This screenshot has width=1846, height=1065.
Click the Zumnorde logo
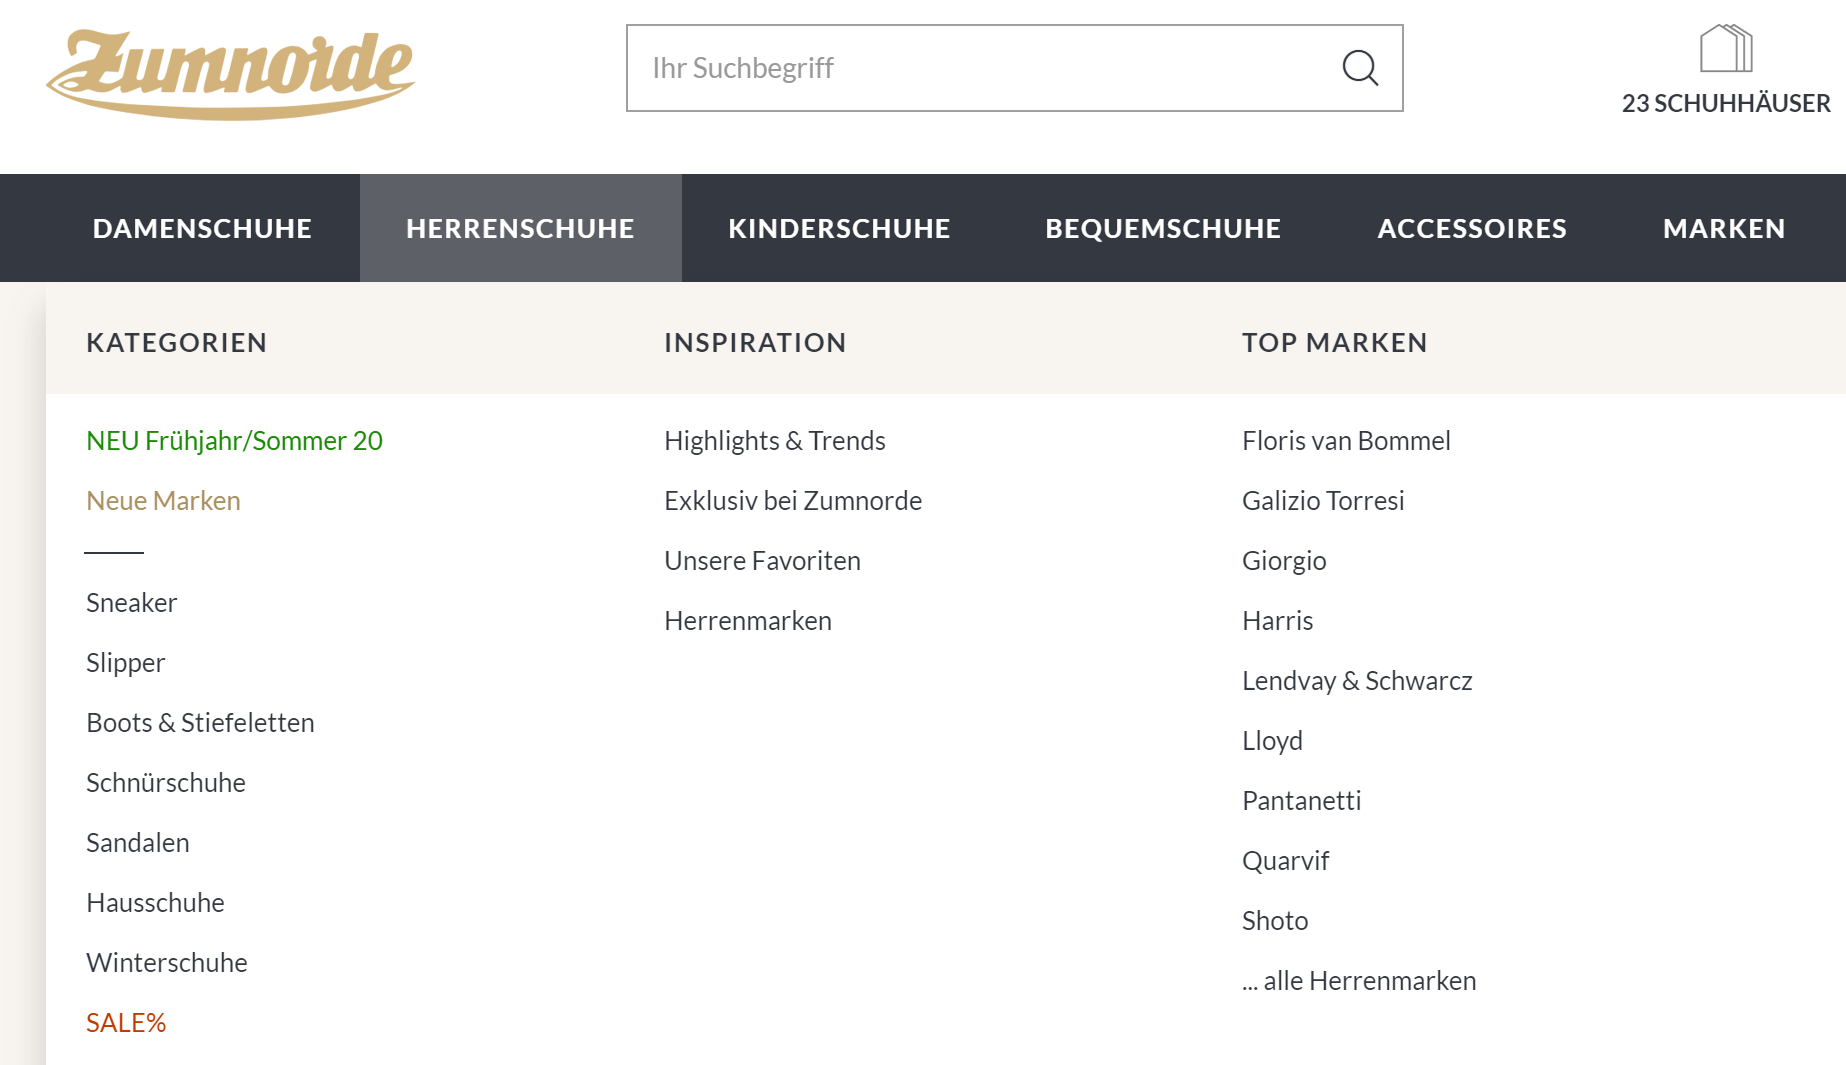231,74
